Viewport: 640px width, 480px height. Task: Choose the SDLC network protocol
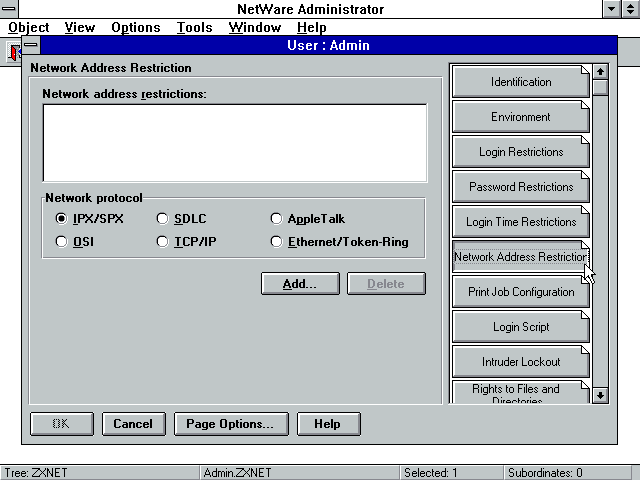[x=182, y=219]
